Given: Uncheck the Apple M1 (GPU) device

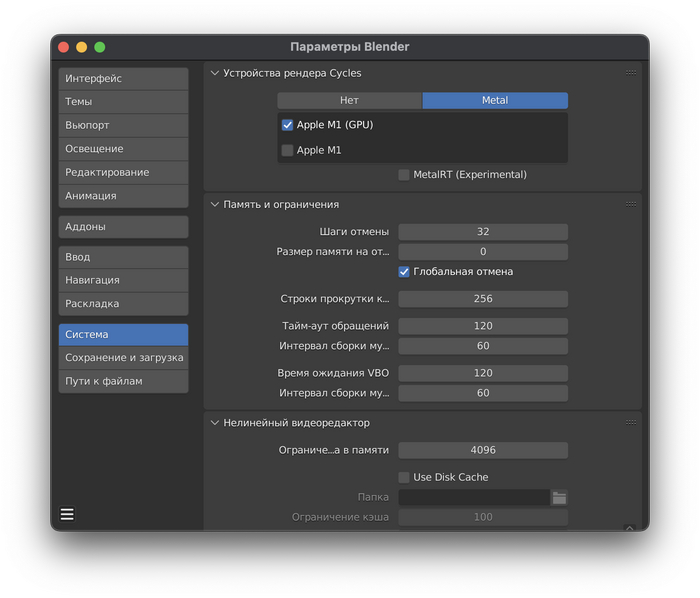Looking at the screenshot, I should click(x=288, y=125).
